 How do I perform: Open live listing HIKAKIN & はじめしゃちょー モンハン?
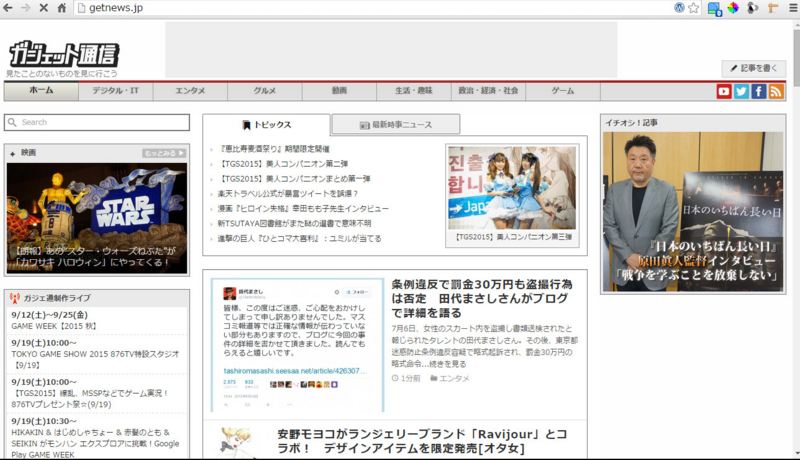tap(95, 443)
